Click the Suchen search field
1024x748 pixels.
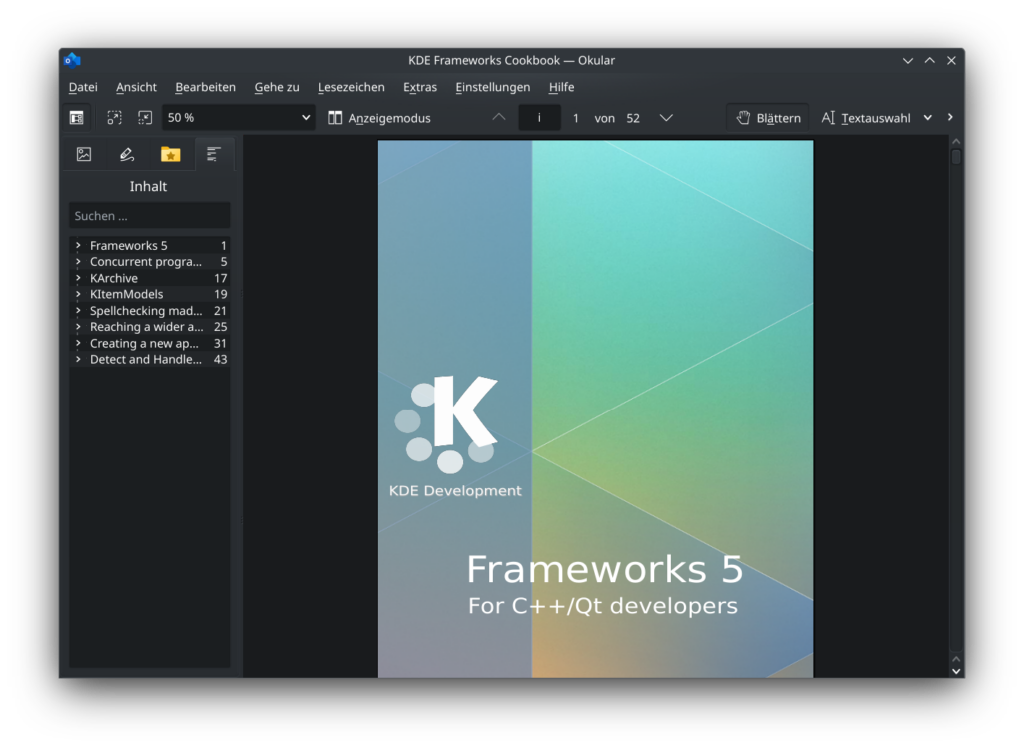point(149,216)
